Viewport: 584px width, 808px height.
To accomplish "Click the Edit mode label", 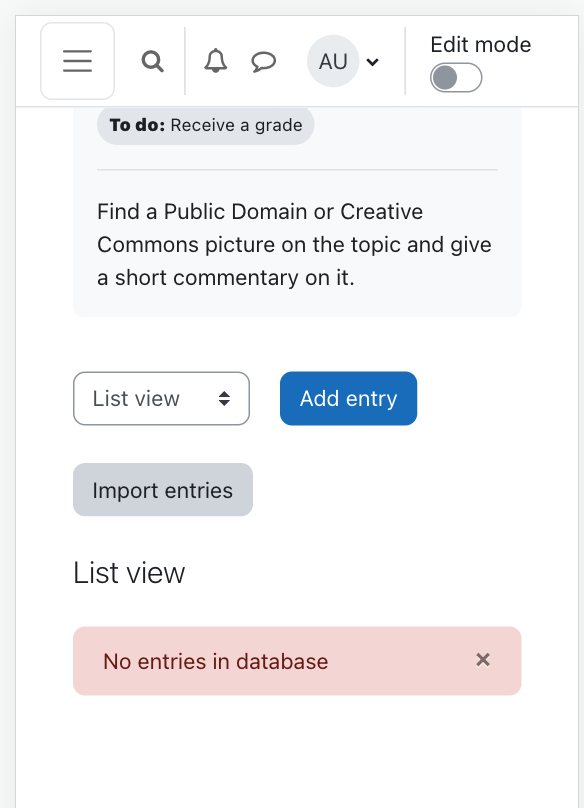I will (x=480, y=45).
